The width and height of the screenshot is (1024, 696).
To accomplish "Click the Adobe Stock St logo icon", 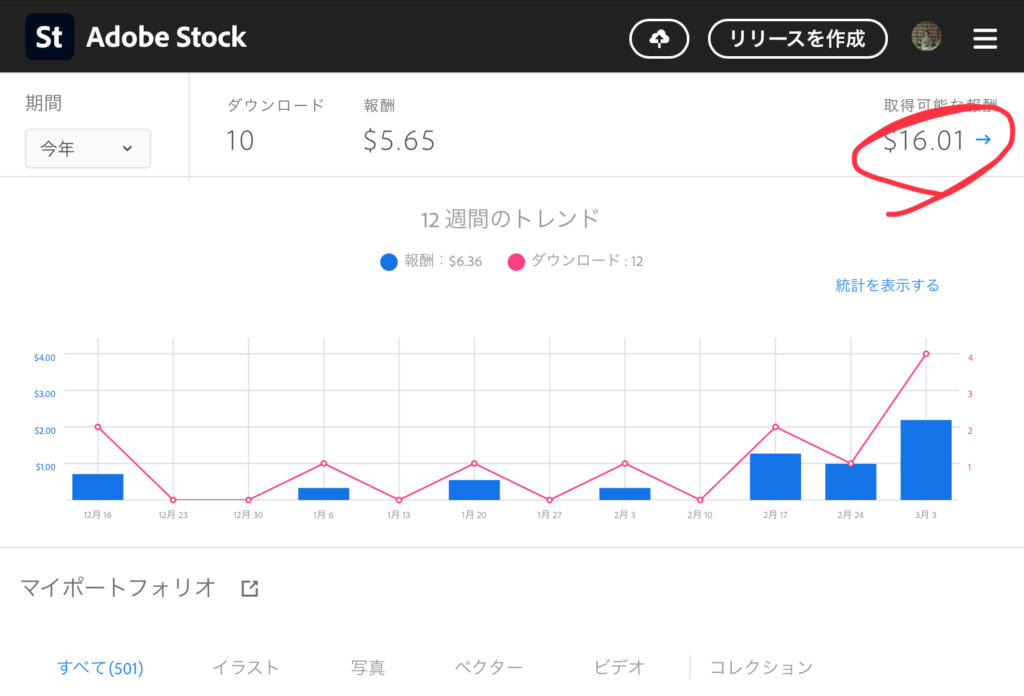I will (x=48, y=38).
